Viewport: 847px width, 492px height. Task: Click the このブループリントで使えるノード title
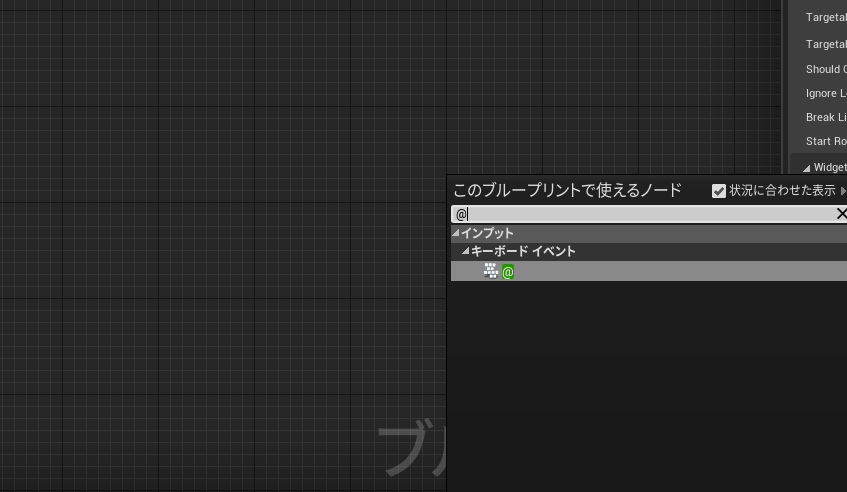click(567, 190)
